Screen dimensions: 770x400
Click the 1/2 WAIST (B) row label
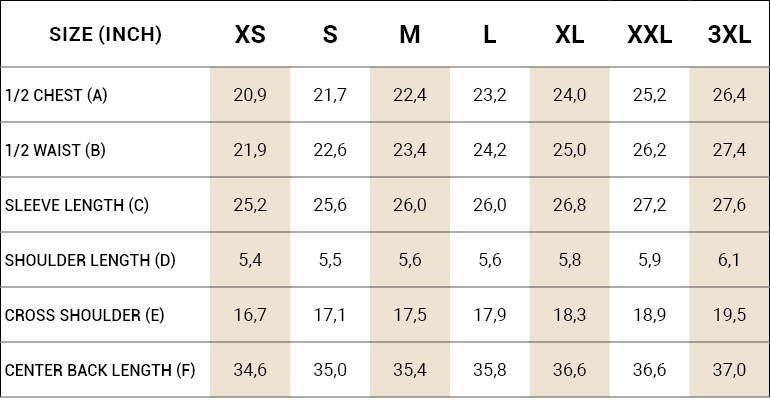click(55, 151)
